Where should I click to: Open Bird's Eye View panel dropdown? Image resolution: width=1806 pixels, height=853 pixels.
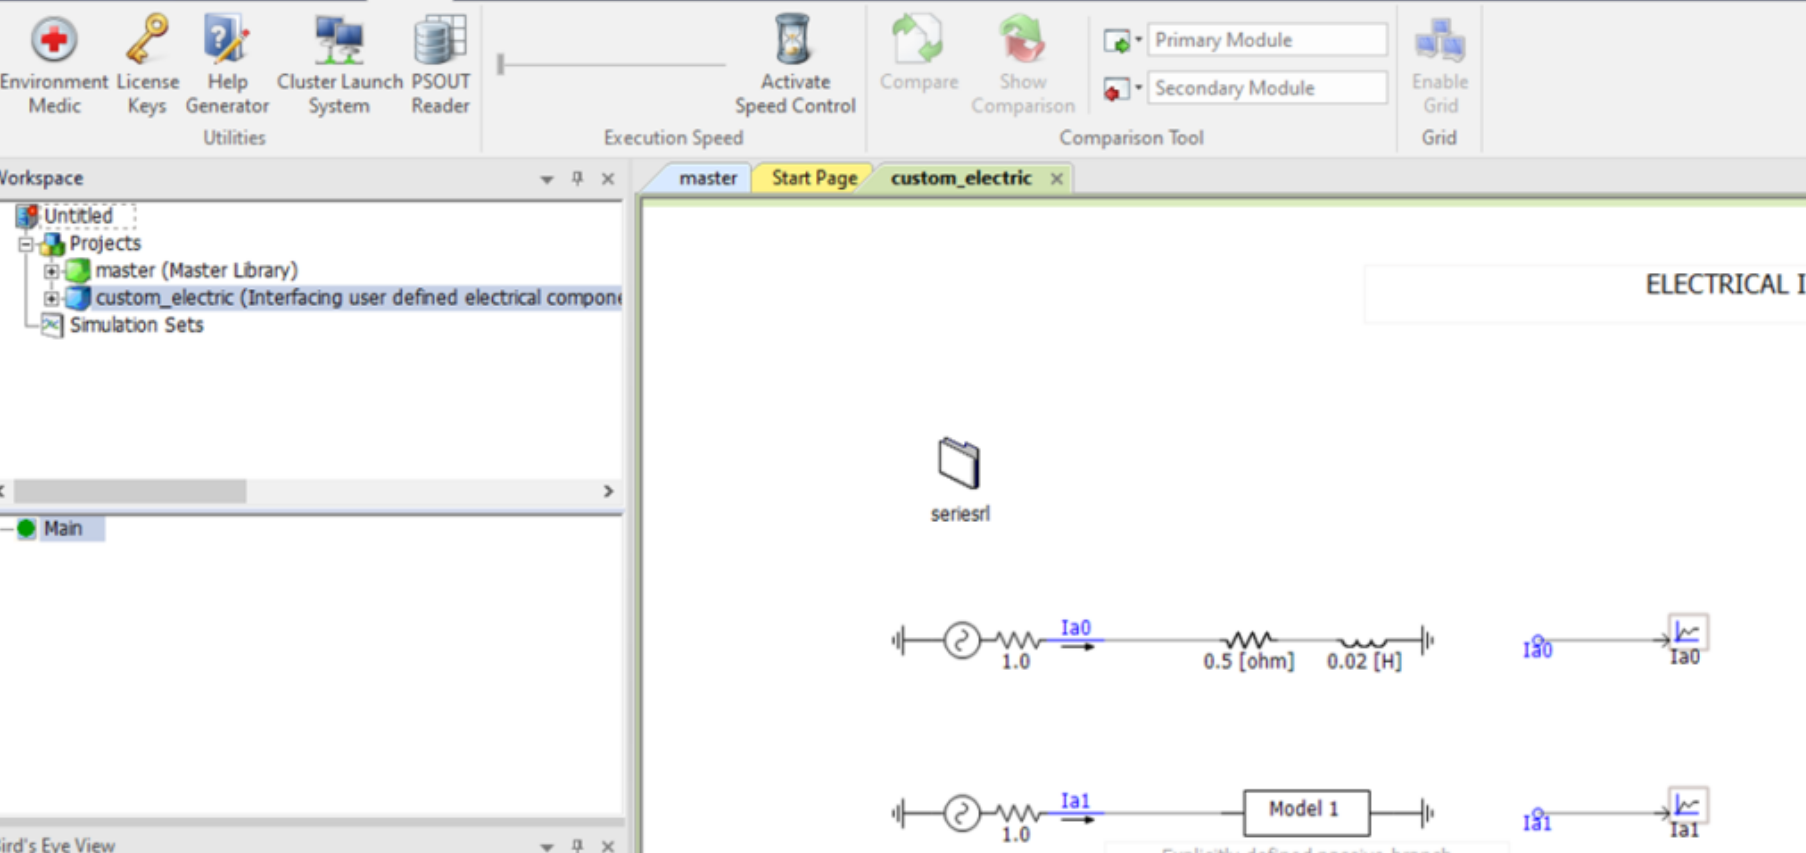coord(547,846)
